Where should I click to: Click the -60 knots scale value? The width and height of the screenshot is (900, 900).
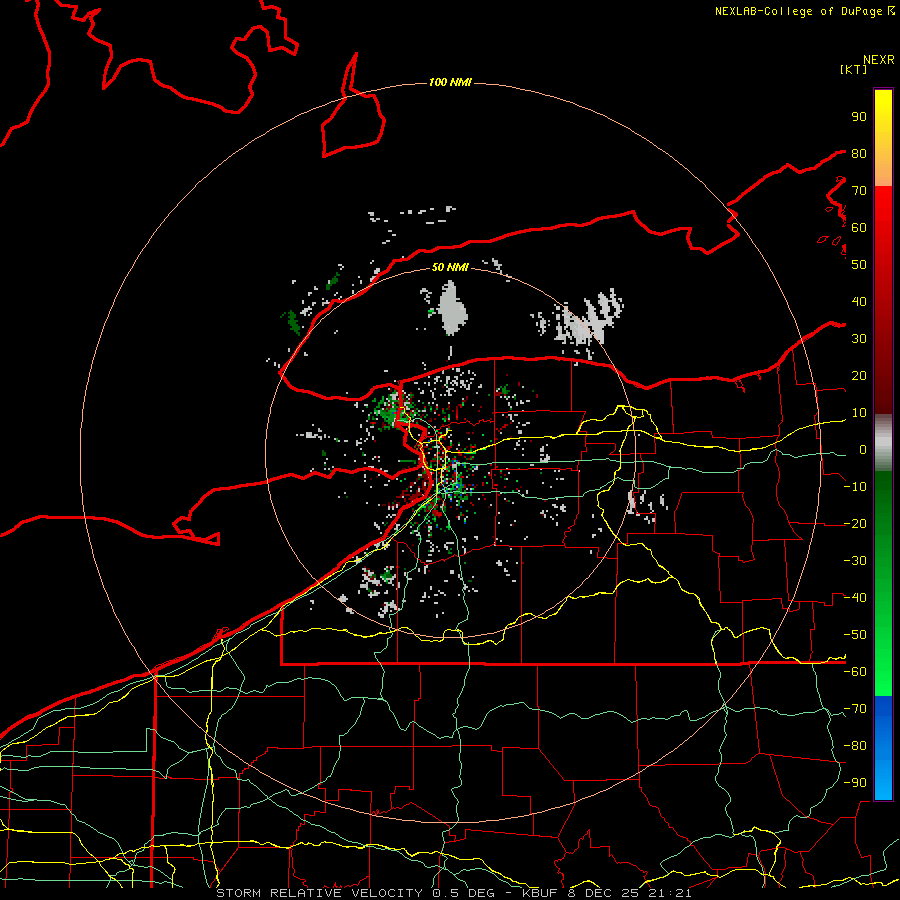pyautogui.click(x=855, y=672)
